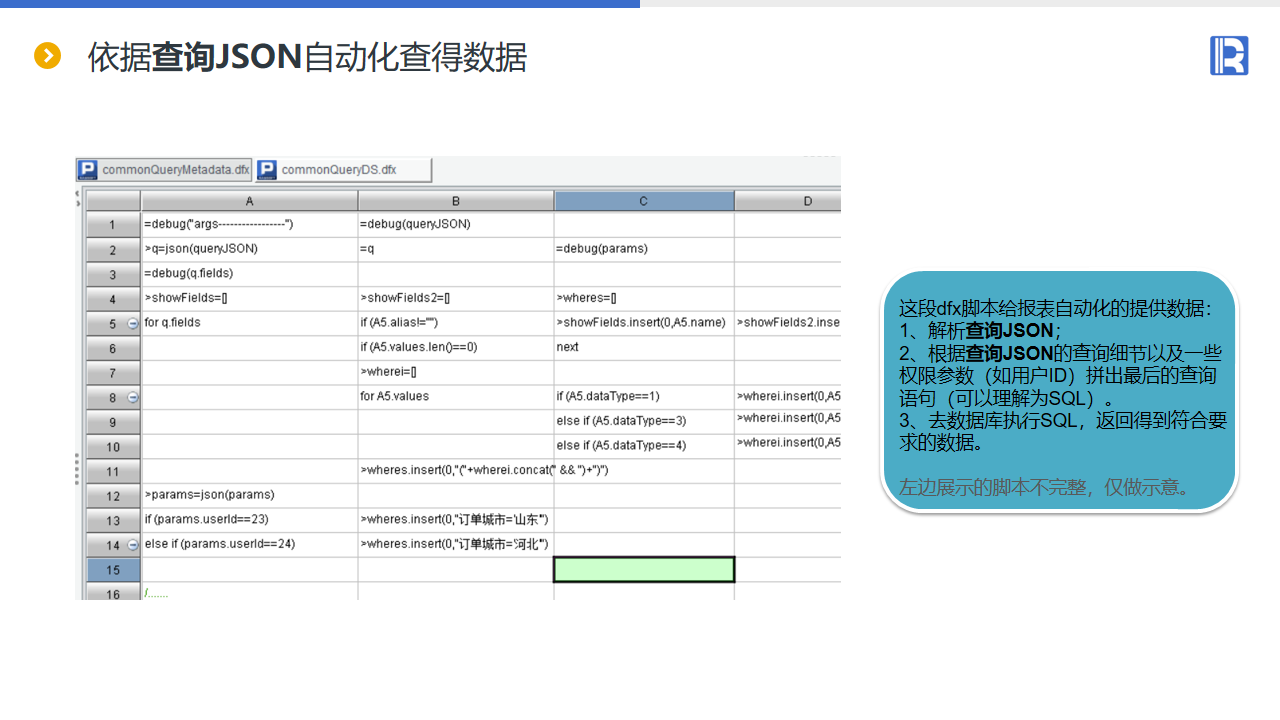
Task: Select the cell containing next
Action: (644, 348)
